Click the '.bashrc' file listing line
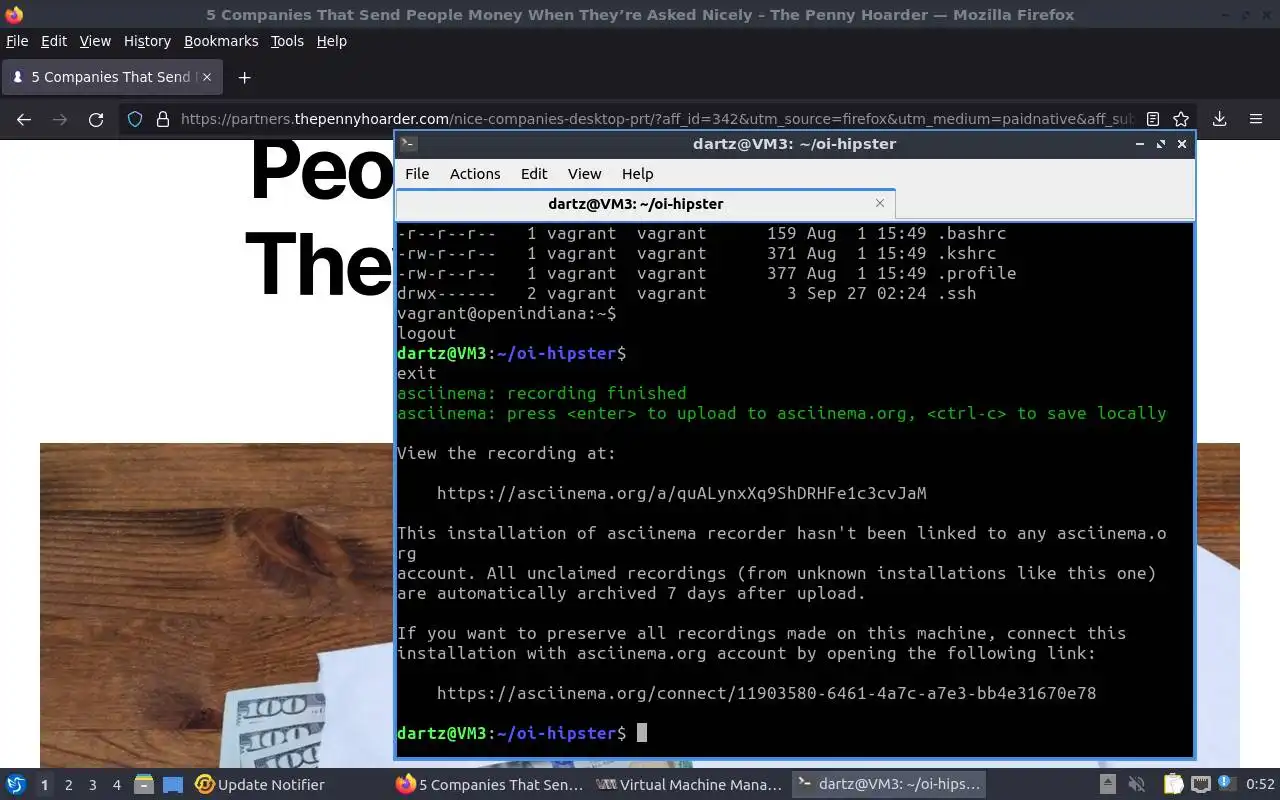The image size is (1280, 800). point(701,233)
